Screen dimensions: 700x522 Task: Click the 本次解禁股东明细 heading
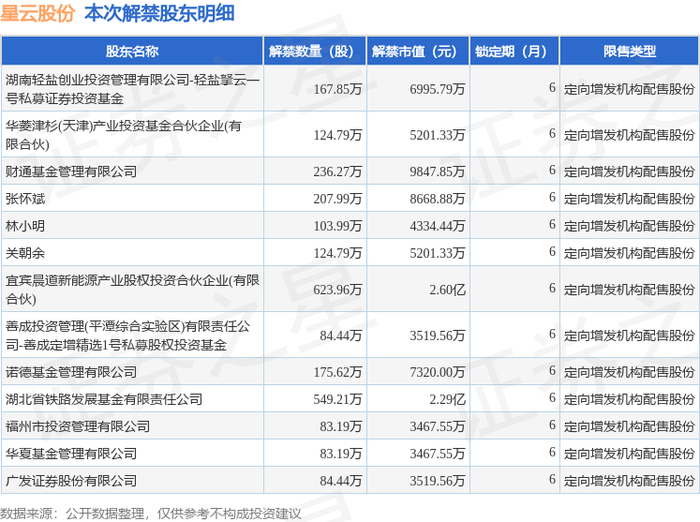click(x=159, y=13)
